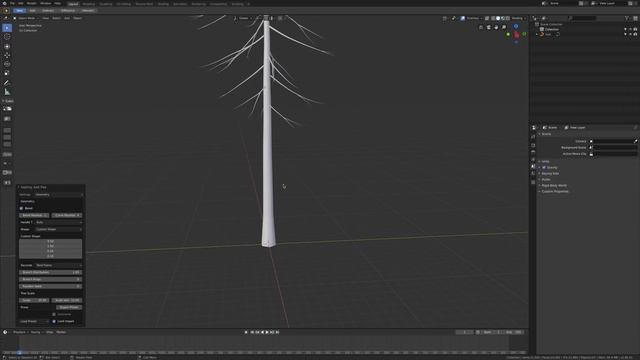Switch viewport to wireframe shading icon

click(493, 18)
